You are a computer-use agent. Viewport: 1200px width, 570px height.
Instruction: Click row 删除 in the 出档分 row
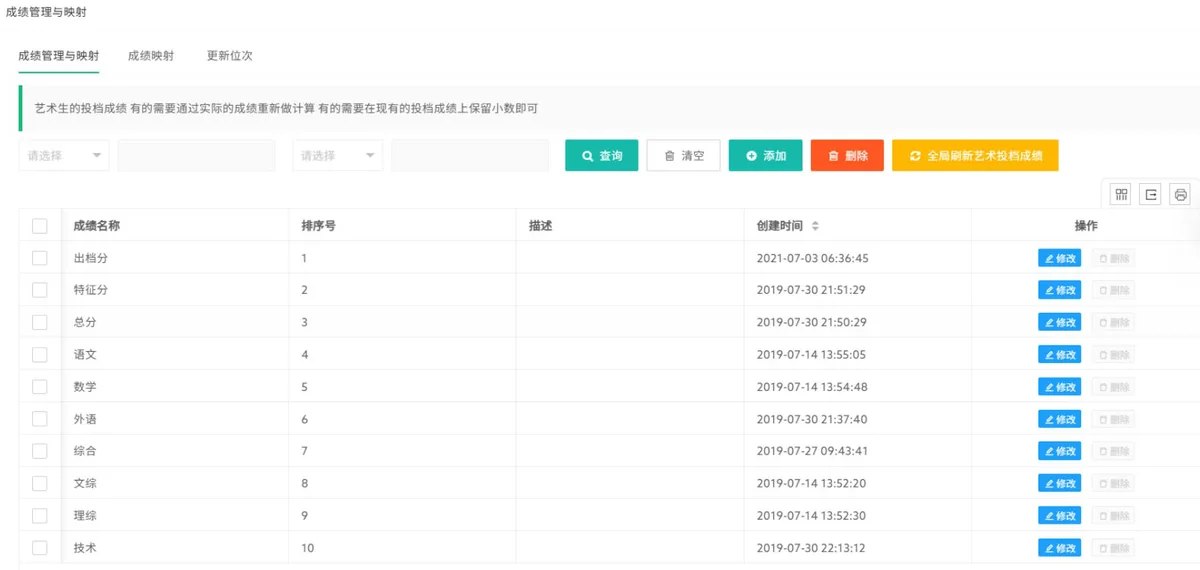[x=1114, y=258]
